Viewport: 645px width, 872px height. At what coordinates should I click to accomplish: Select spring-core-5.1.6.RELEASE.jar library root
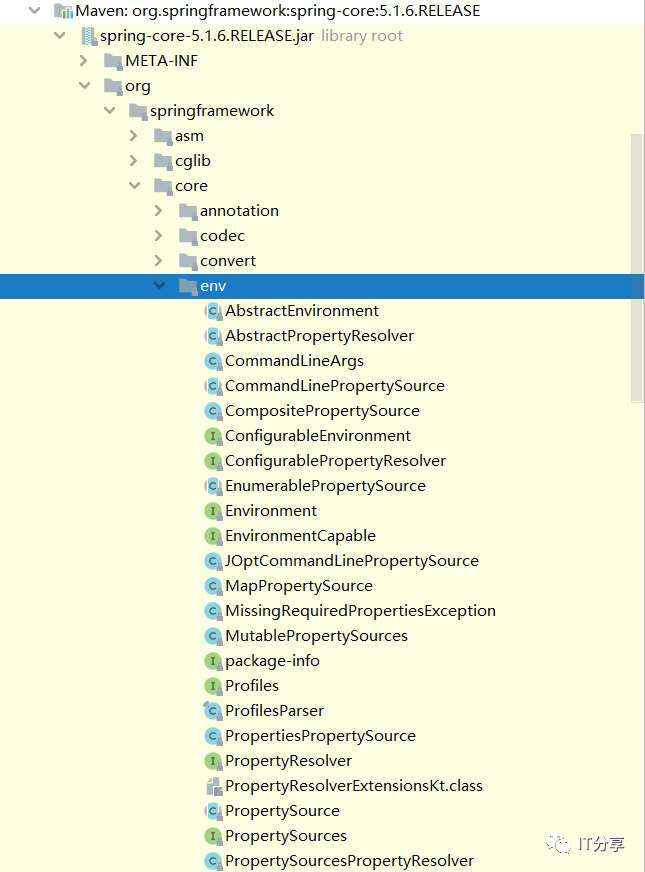[x=322, y=36]
